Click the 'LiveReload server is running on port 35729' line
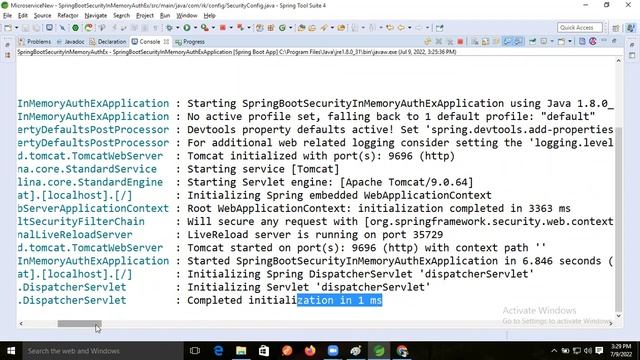Screen dimensions: 640x360 click(x=315, y=235)
